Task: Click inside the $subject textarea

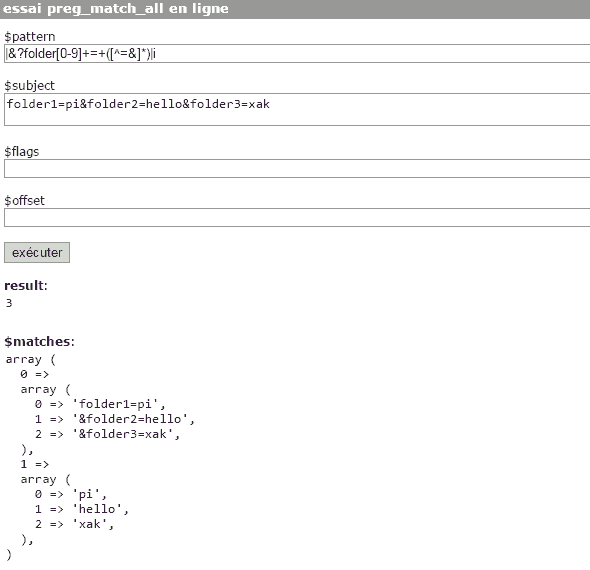Action: [297, 109]
